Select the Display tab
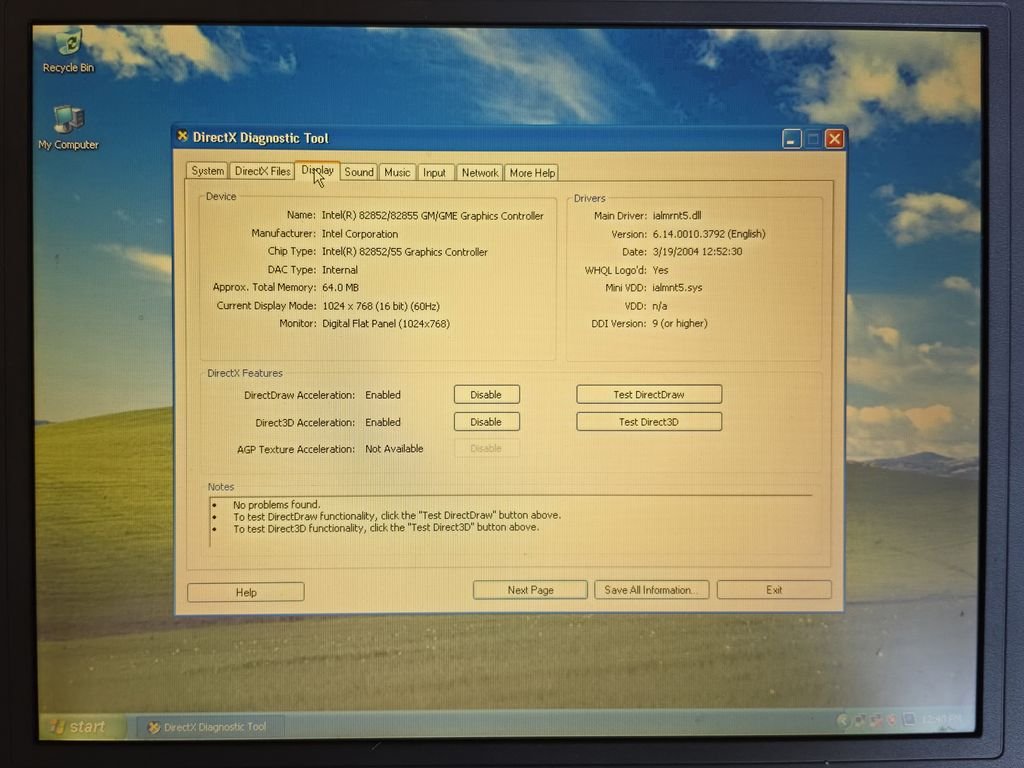The image size is (1024, 768). [x=317, y=170]
